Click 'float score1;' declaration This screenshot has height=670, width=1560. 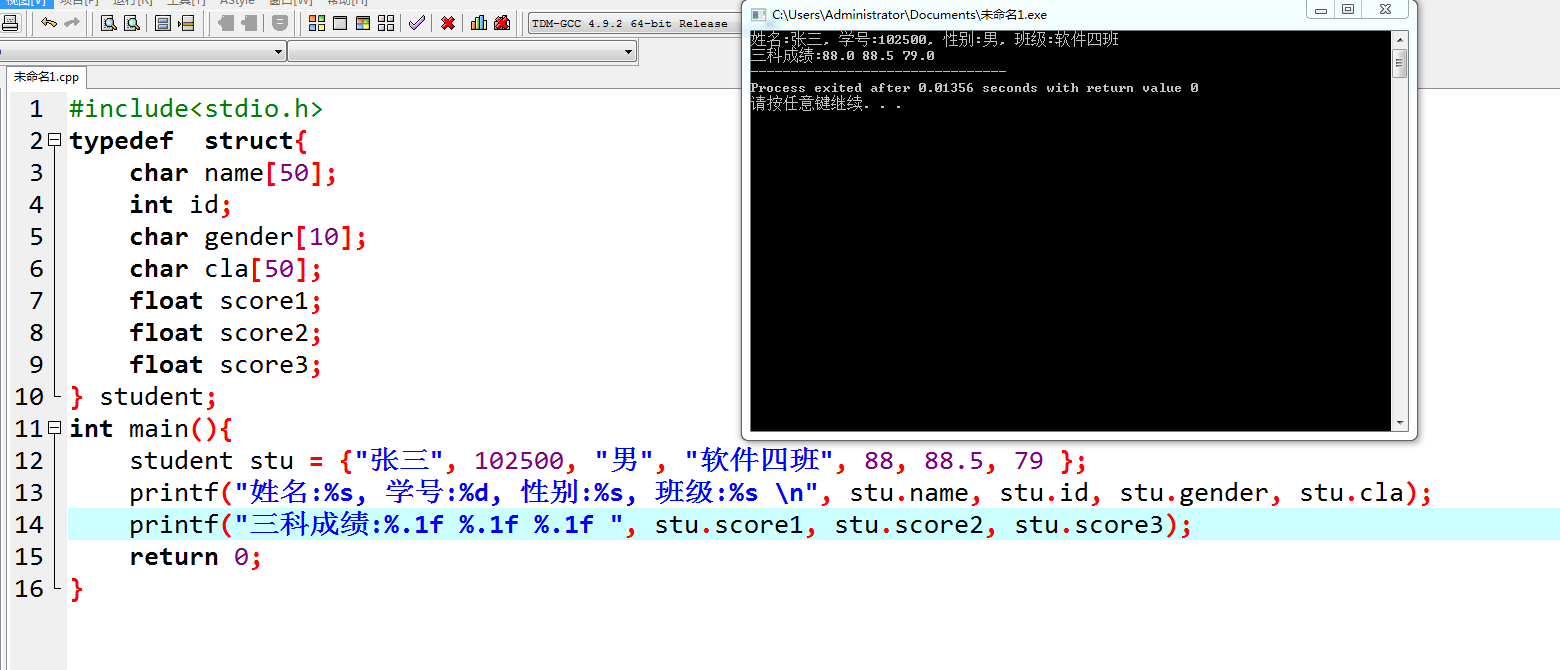(226, 300)
